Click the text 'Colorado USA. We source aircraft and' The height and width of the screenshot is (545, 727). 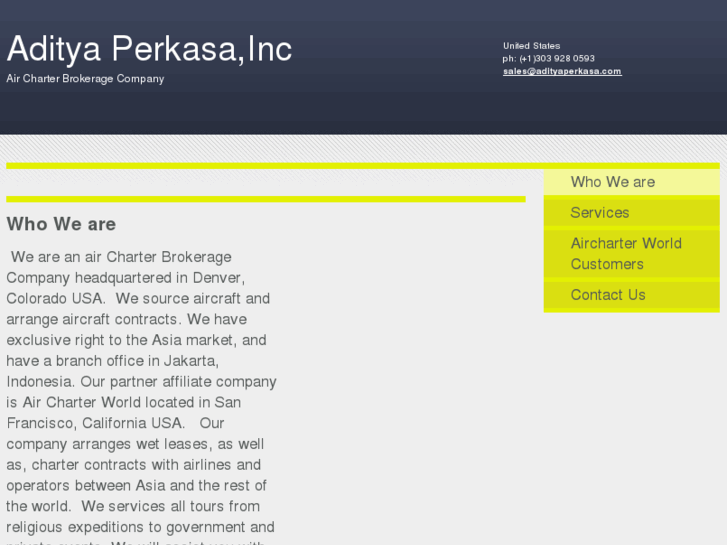[138, 298]
